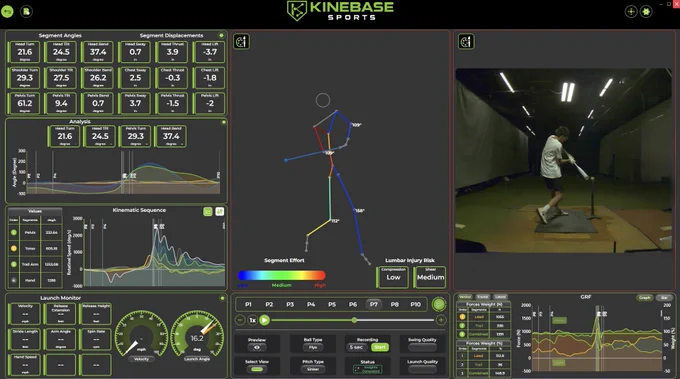Open Analysis Head Tilt 24.5 selector

point(100,136)
